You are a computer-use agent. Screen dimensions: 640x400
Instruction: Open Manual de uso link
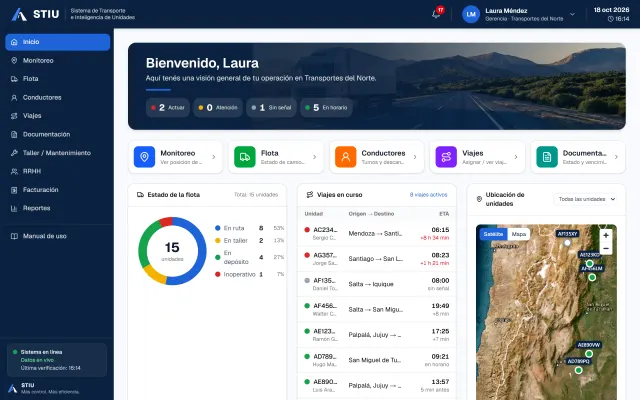58,236
